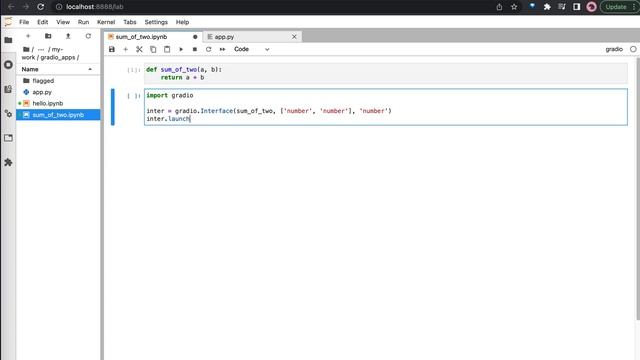Open the browser Extensions puzzle icon
The image size is (640, 360).
(x=547, y=7)
